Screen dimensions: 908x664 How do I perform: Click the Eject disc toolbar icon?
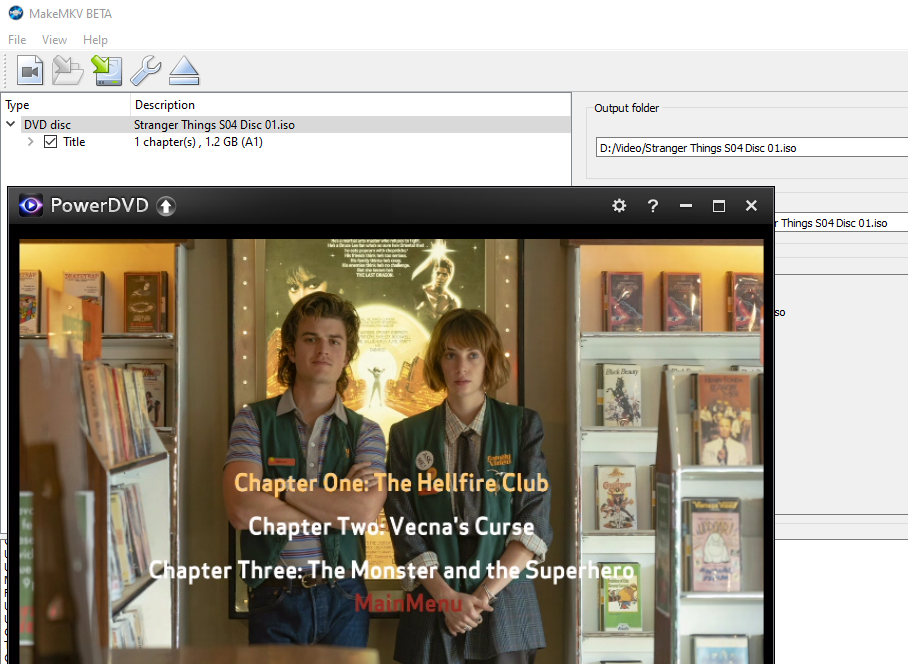(x=184, y=71)
